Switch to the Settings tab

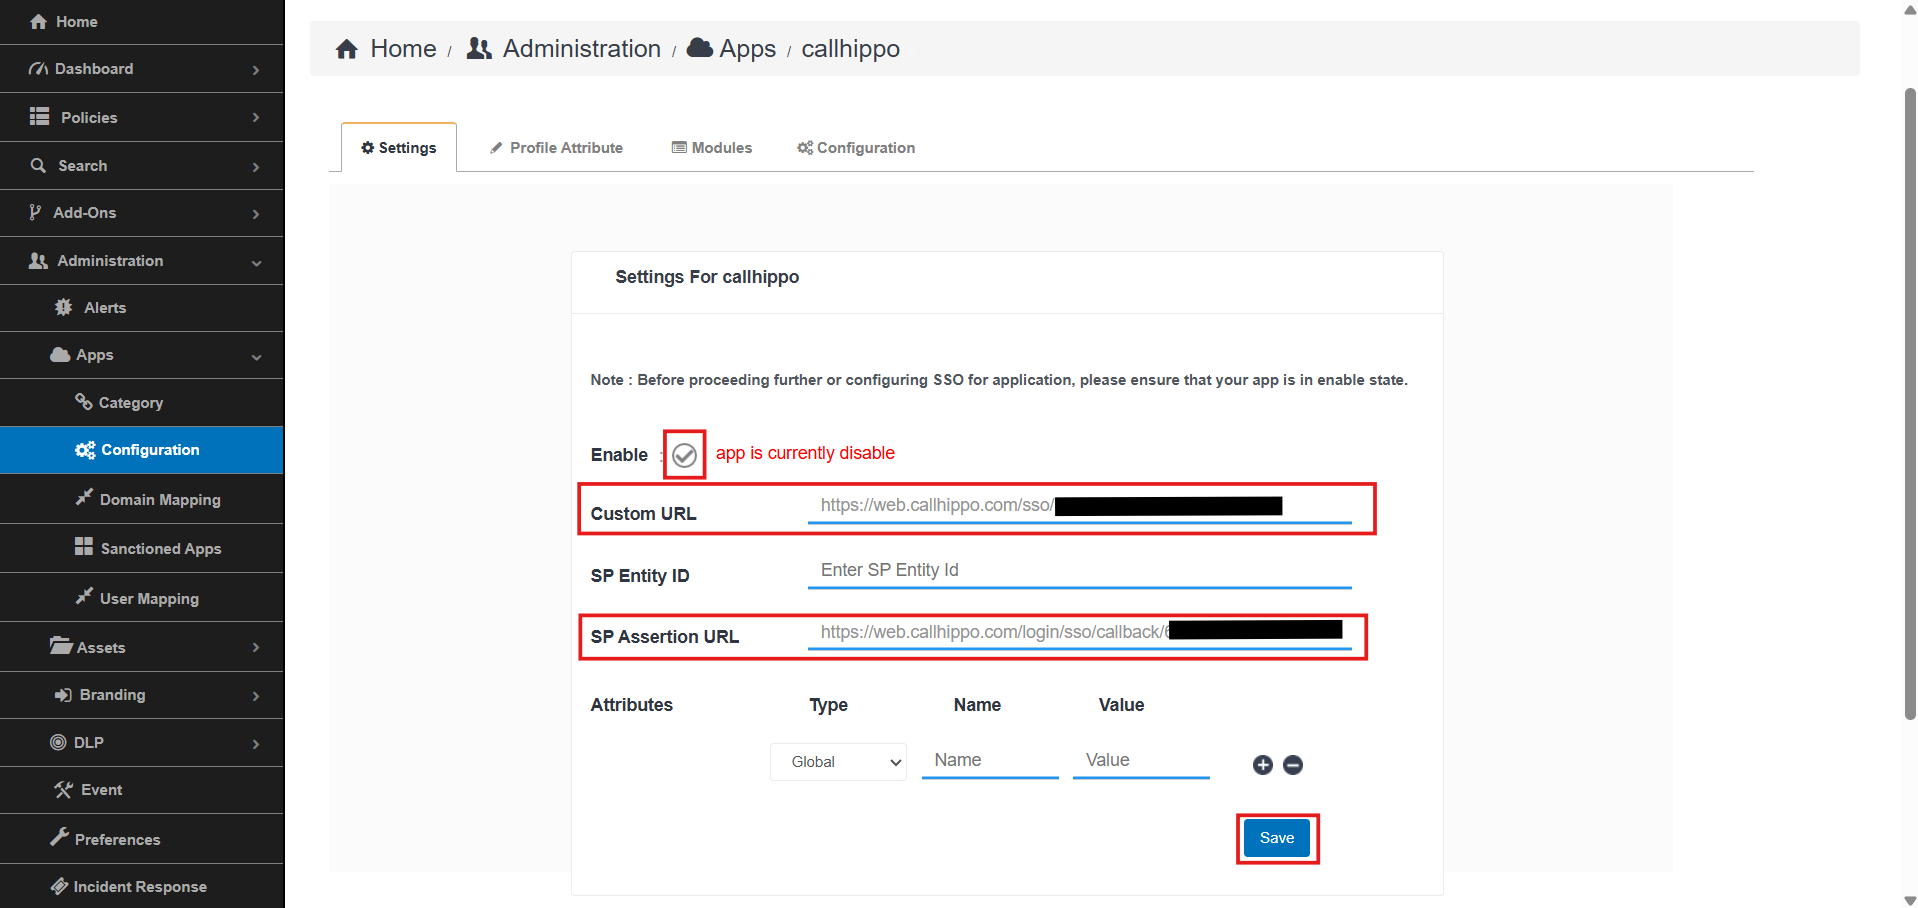tap(399, 148)
